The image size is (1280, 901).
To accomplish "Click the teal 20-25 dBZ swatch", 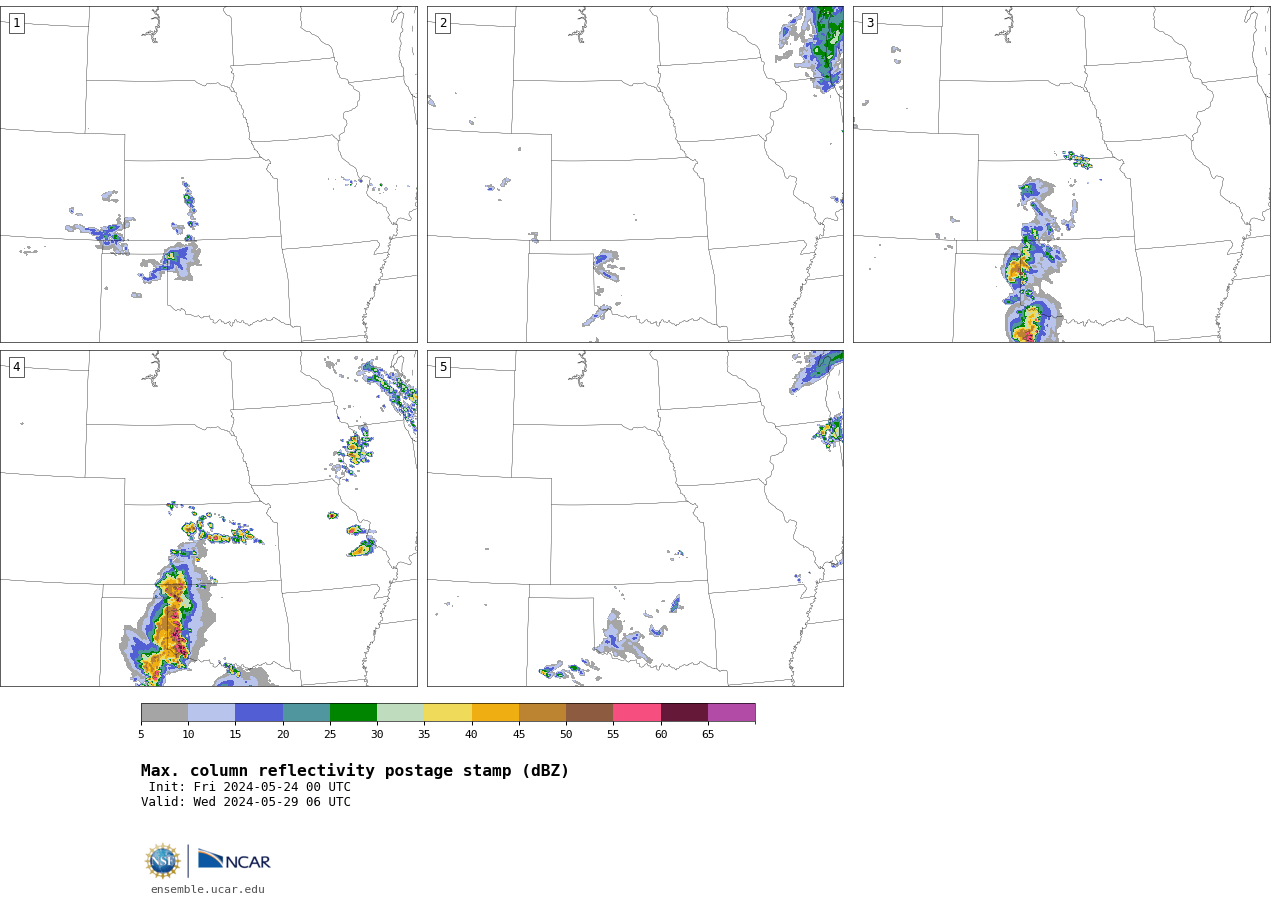I will coord(306,713).
